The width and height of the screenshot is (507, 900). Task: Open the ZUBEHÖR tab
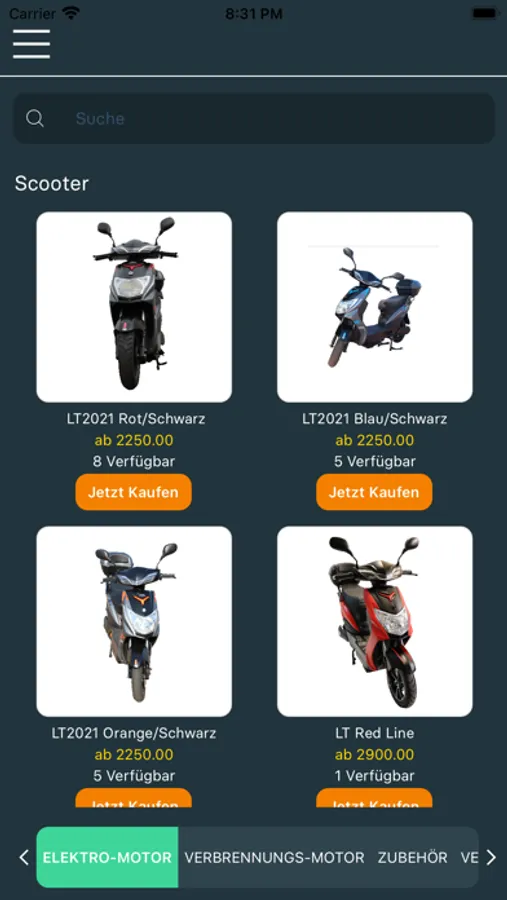[412, 858]
